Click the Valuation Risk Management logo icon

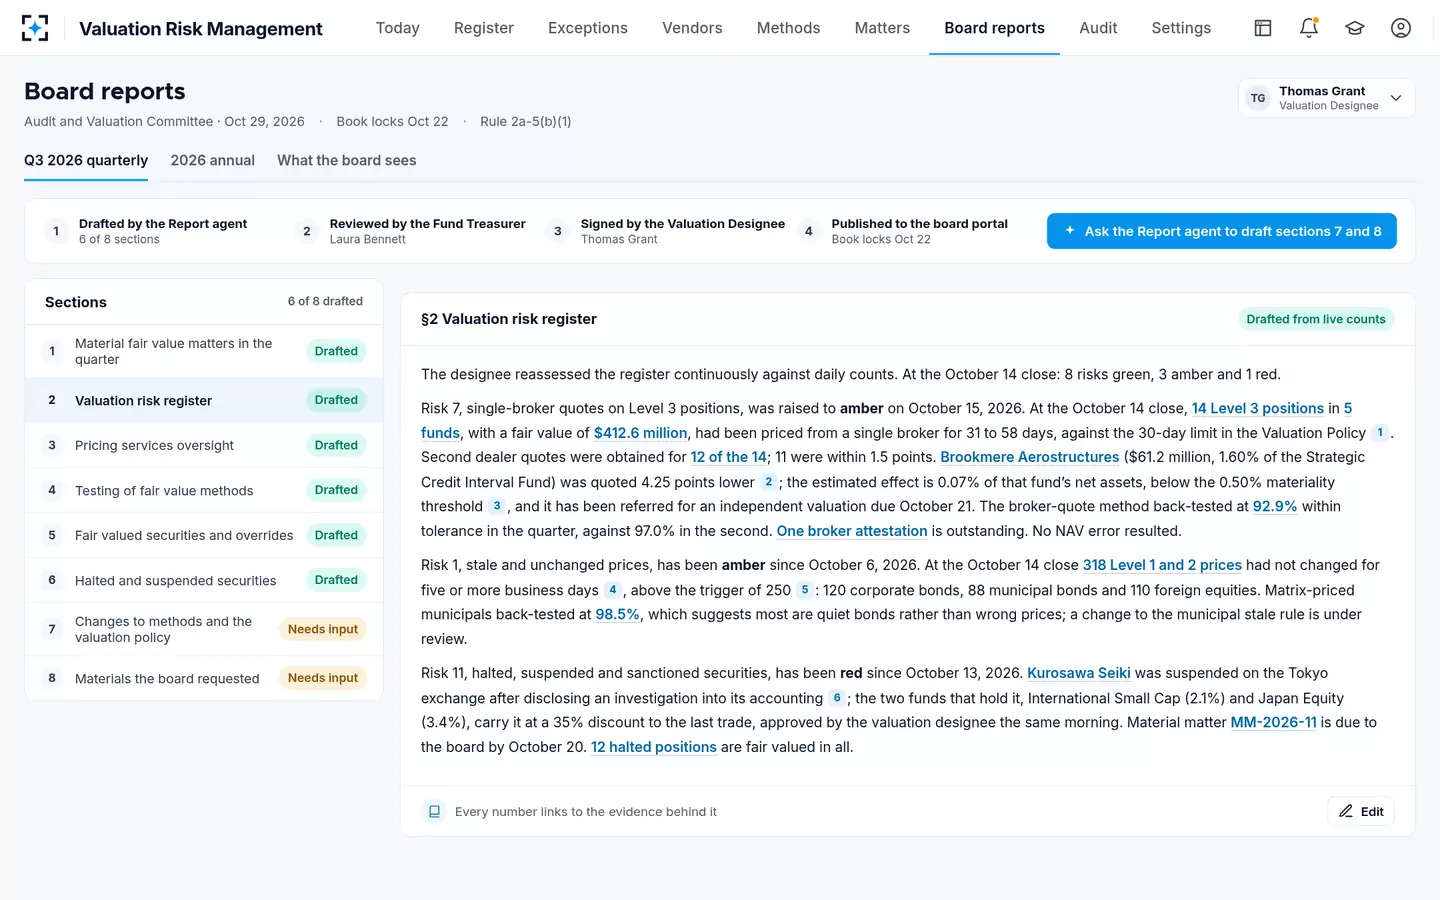(35, 28)
